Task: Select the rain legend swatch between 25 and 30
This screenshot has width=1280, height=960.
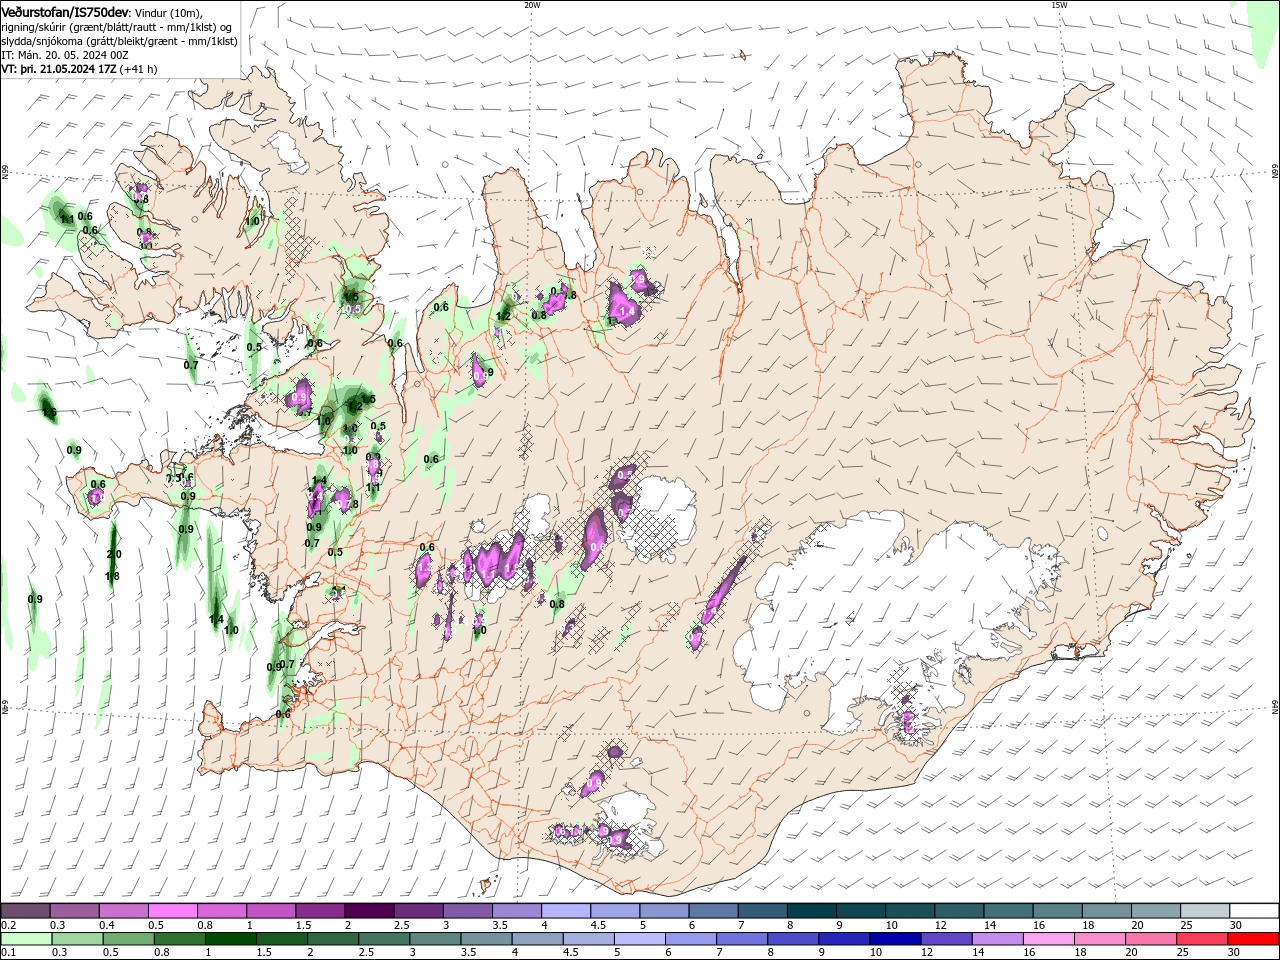Action: 1203,939
